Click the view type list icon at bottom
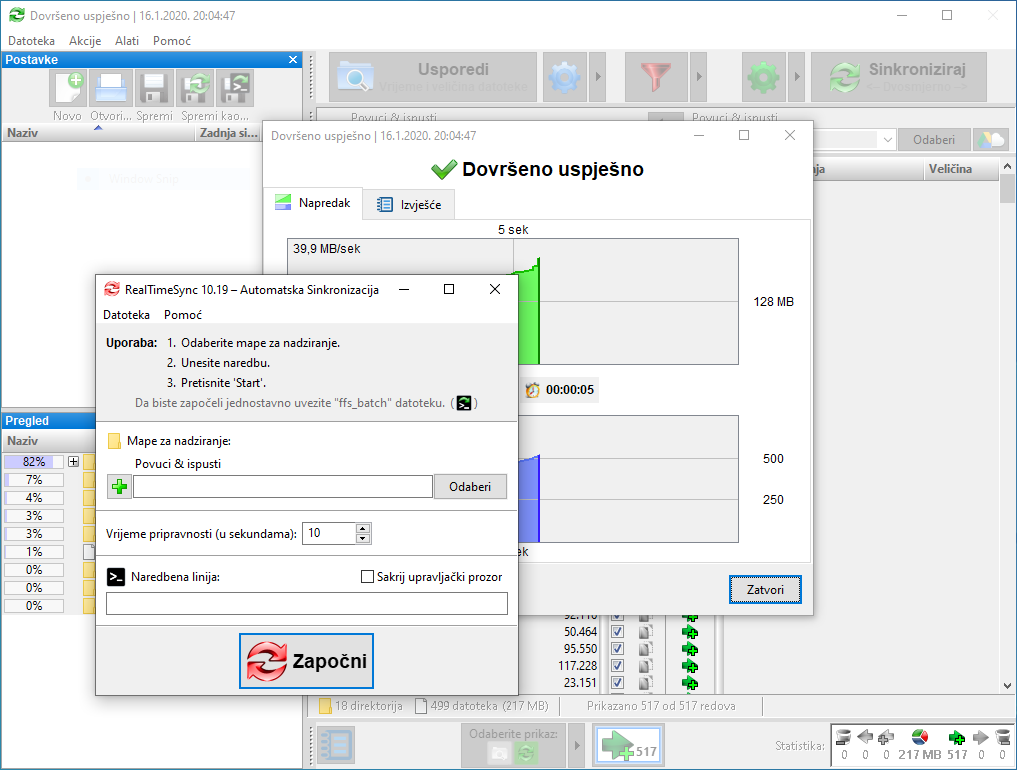The width and height of the screenshot is (1017, 770). click(336, 745)
